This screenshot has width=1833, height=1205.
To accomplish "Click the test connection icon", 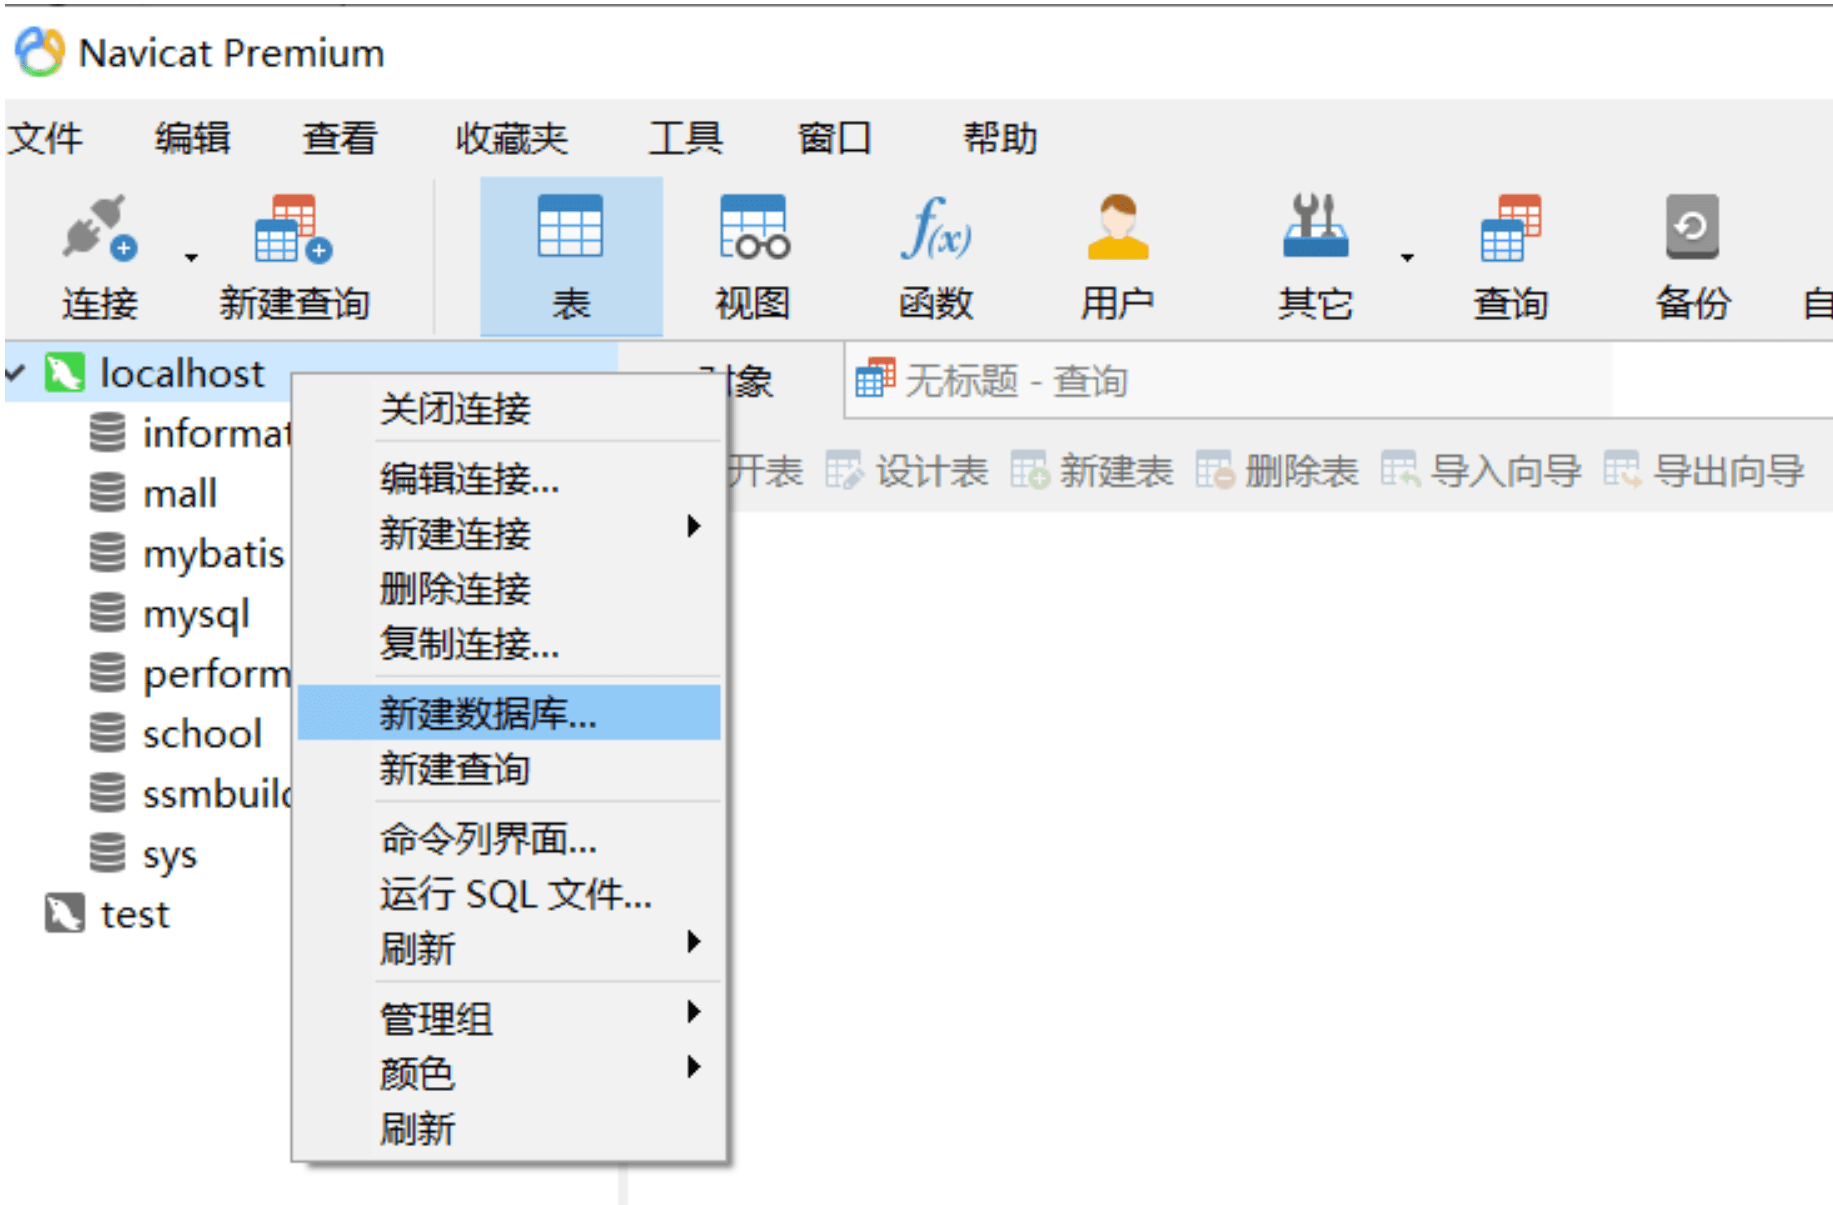I will coord(65,912).
